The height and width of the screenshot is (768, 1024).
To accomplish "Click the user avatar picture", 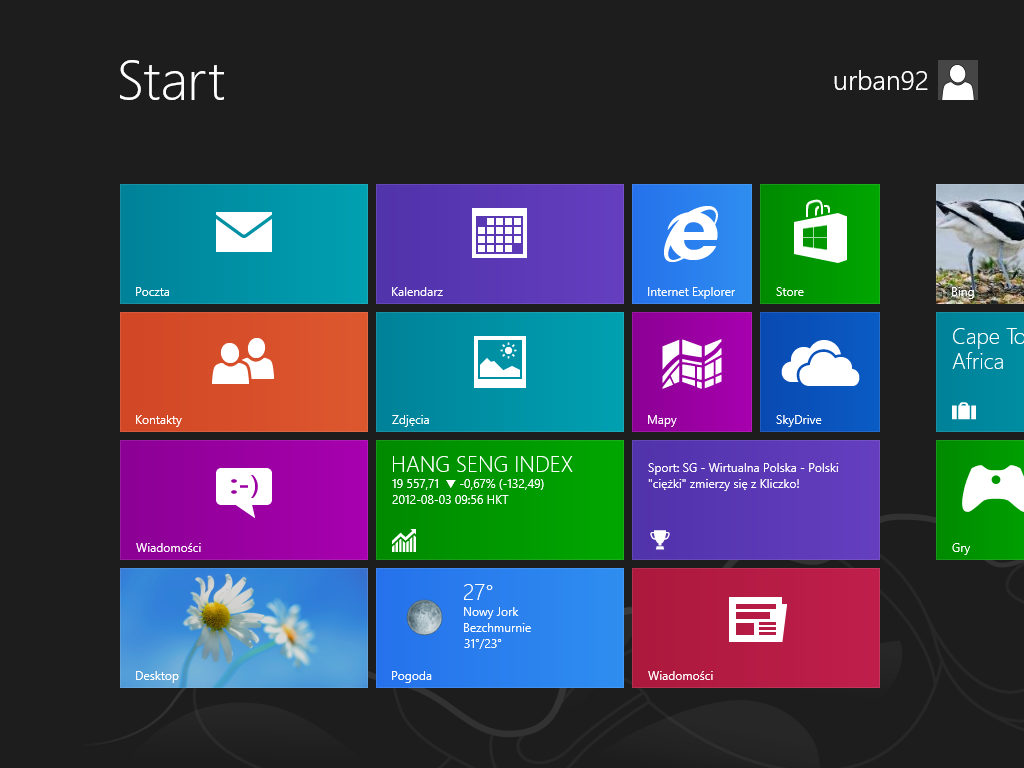I will pos(957,81).
